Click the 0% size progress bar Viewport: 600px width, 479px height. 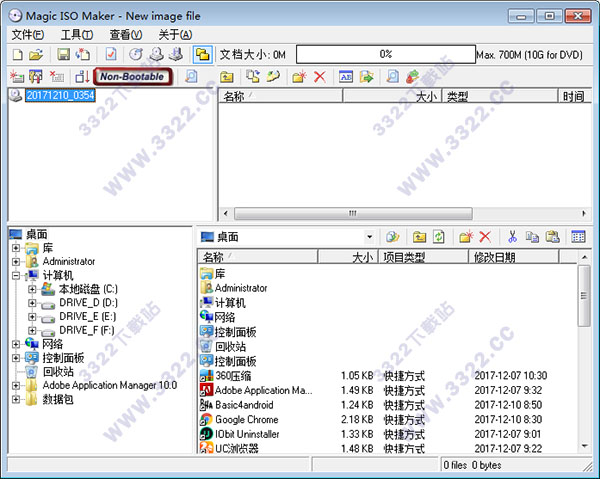click(386, 54)
